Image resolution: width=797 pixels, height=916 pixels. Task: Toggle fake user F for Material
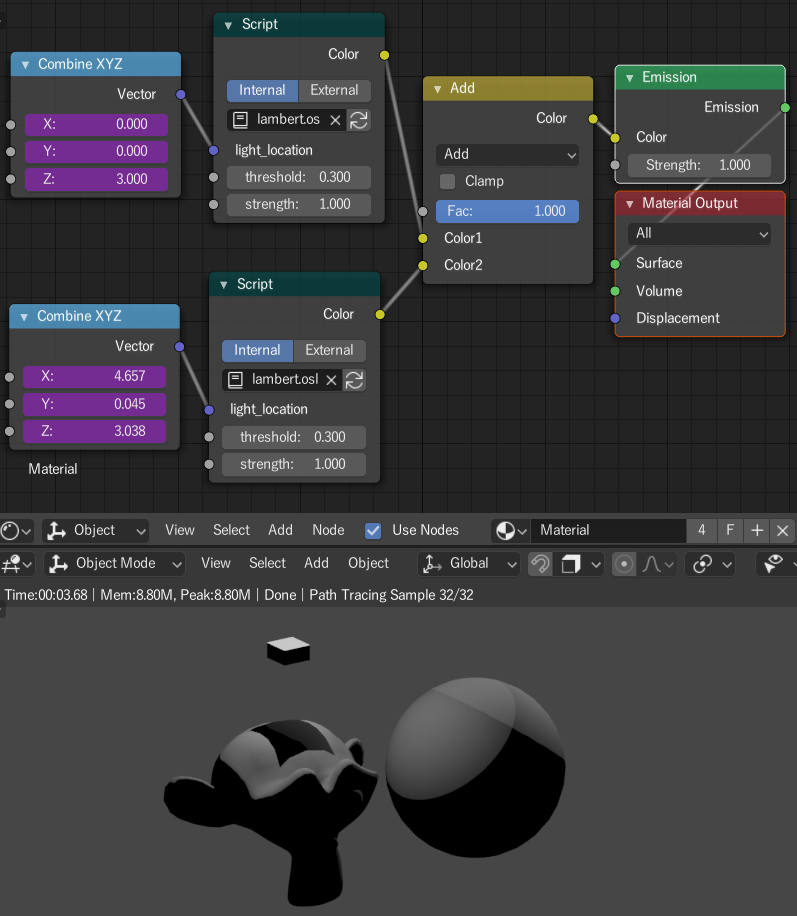(x=729, y=530)
